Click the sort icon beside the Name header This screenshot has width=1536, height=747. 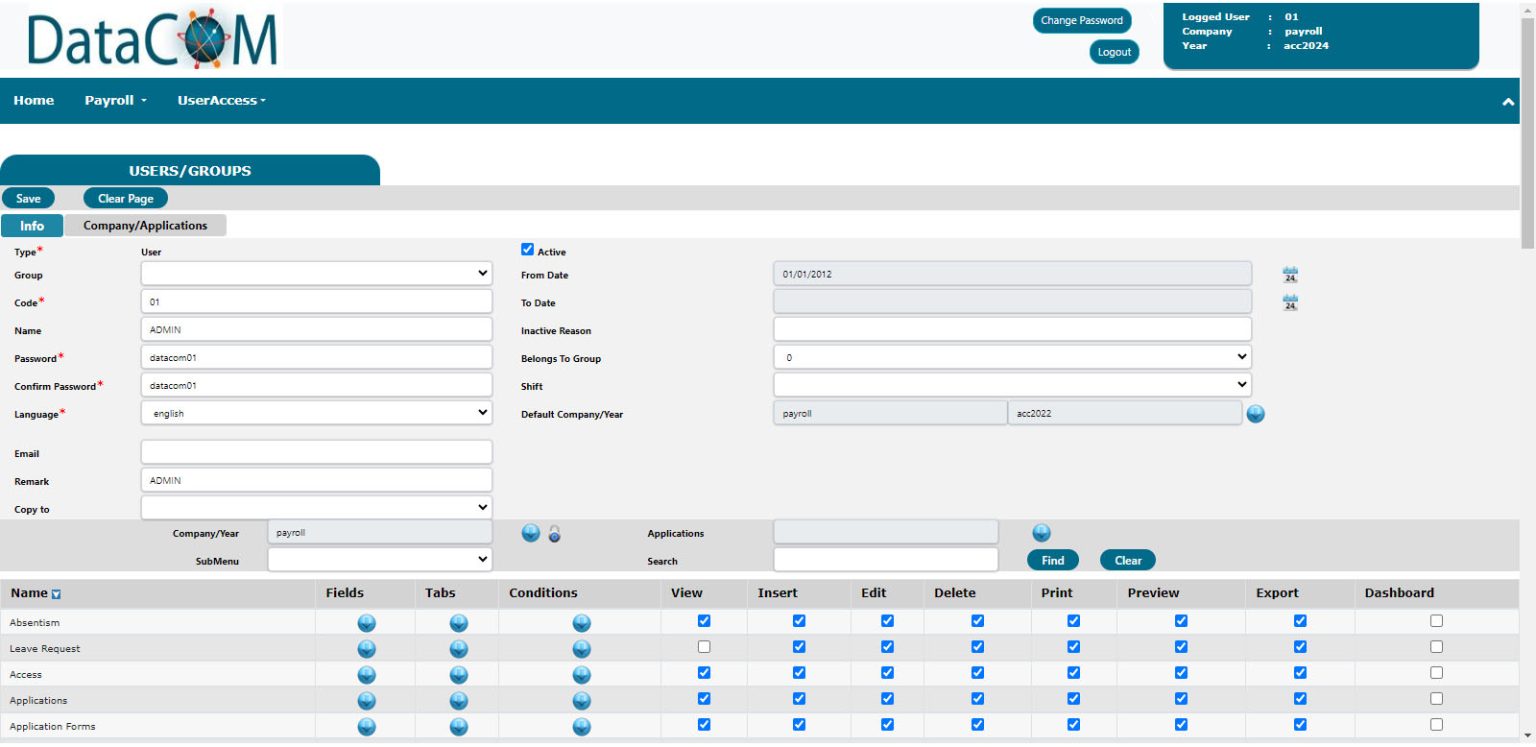point(56,593)
